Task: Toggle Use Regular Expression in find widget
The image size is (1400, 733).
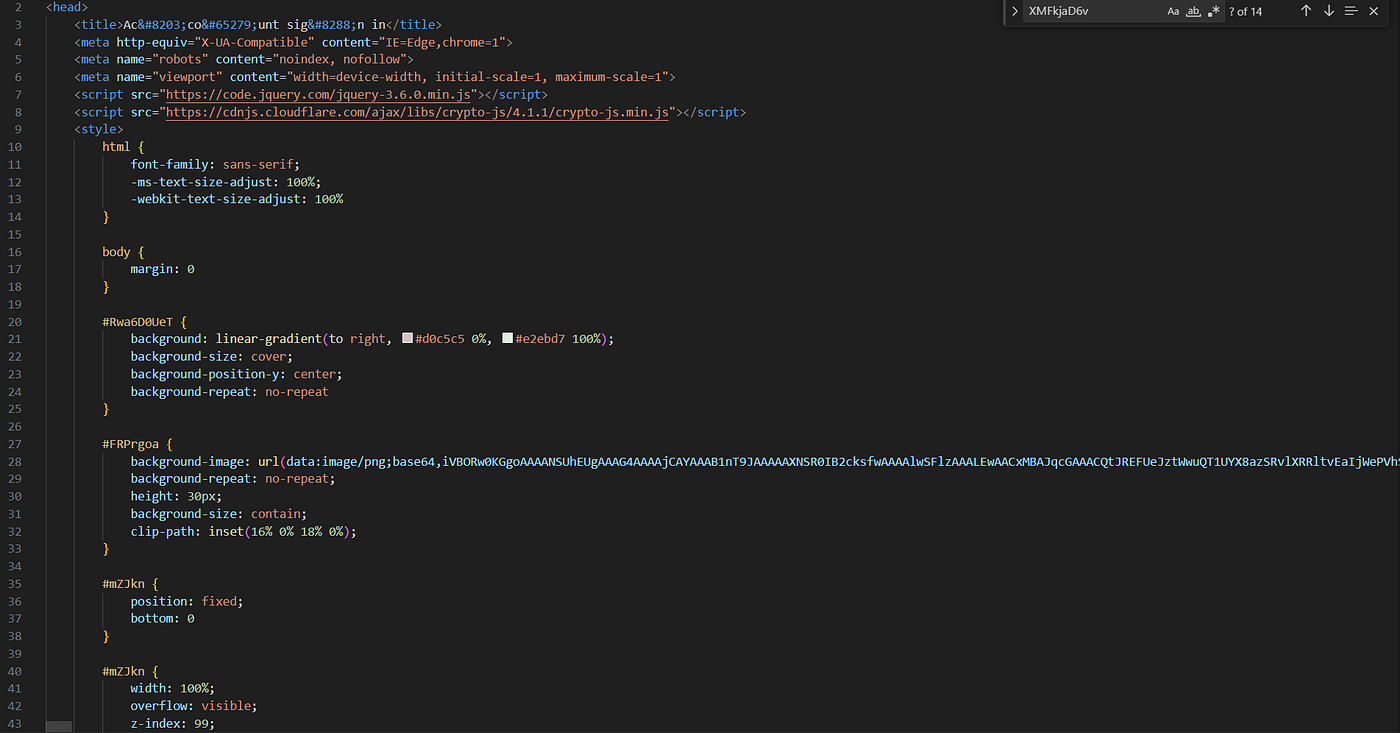Action: point(1214,11)
